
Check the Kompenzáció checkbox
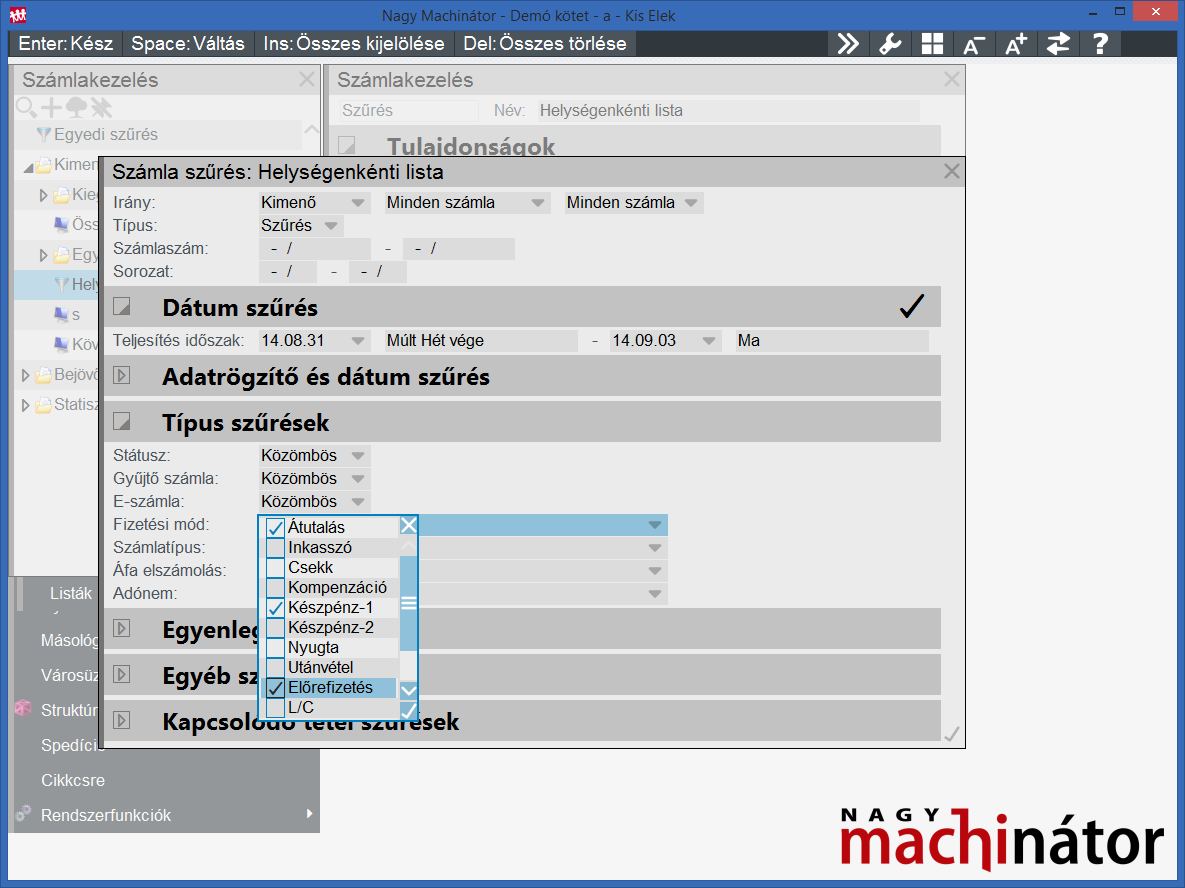pyautogui.click(x=275, y=588)
